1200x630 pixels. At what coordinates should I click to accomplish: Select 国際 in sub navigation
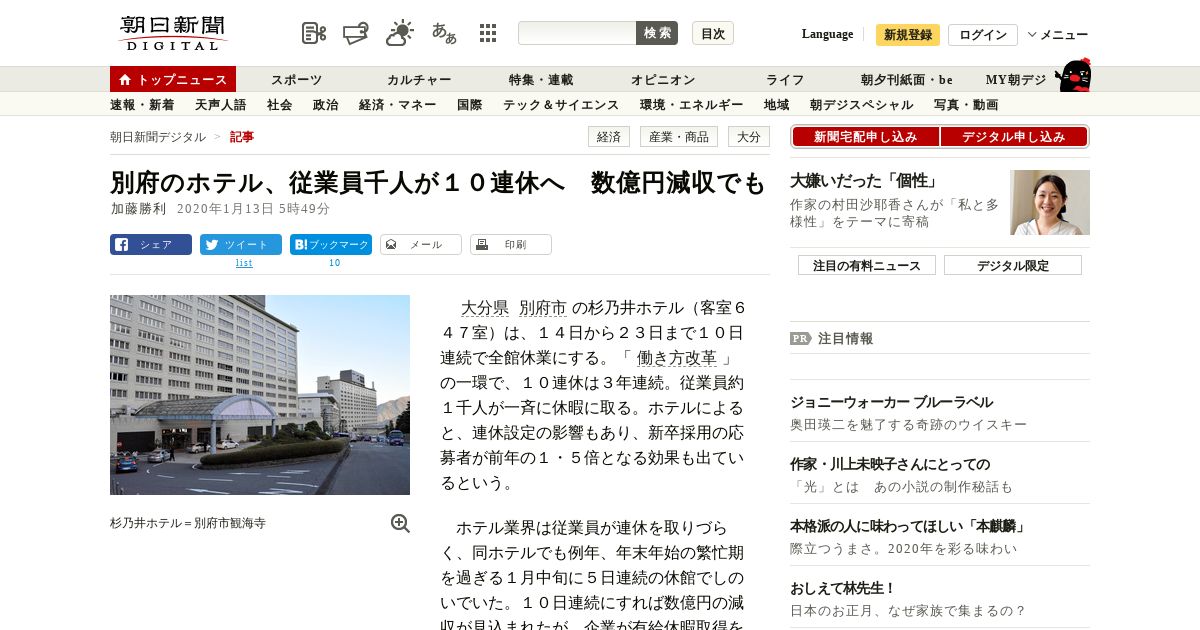click(469, 104)
